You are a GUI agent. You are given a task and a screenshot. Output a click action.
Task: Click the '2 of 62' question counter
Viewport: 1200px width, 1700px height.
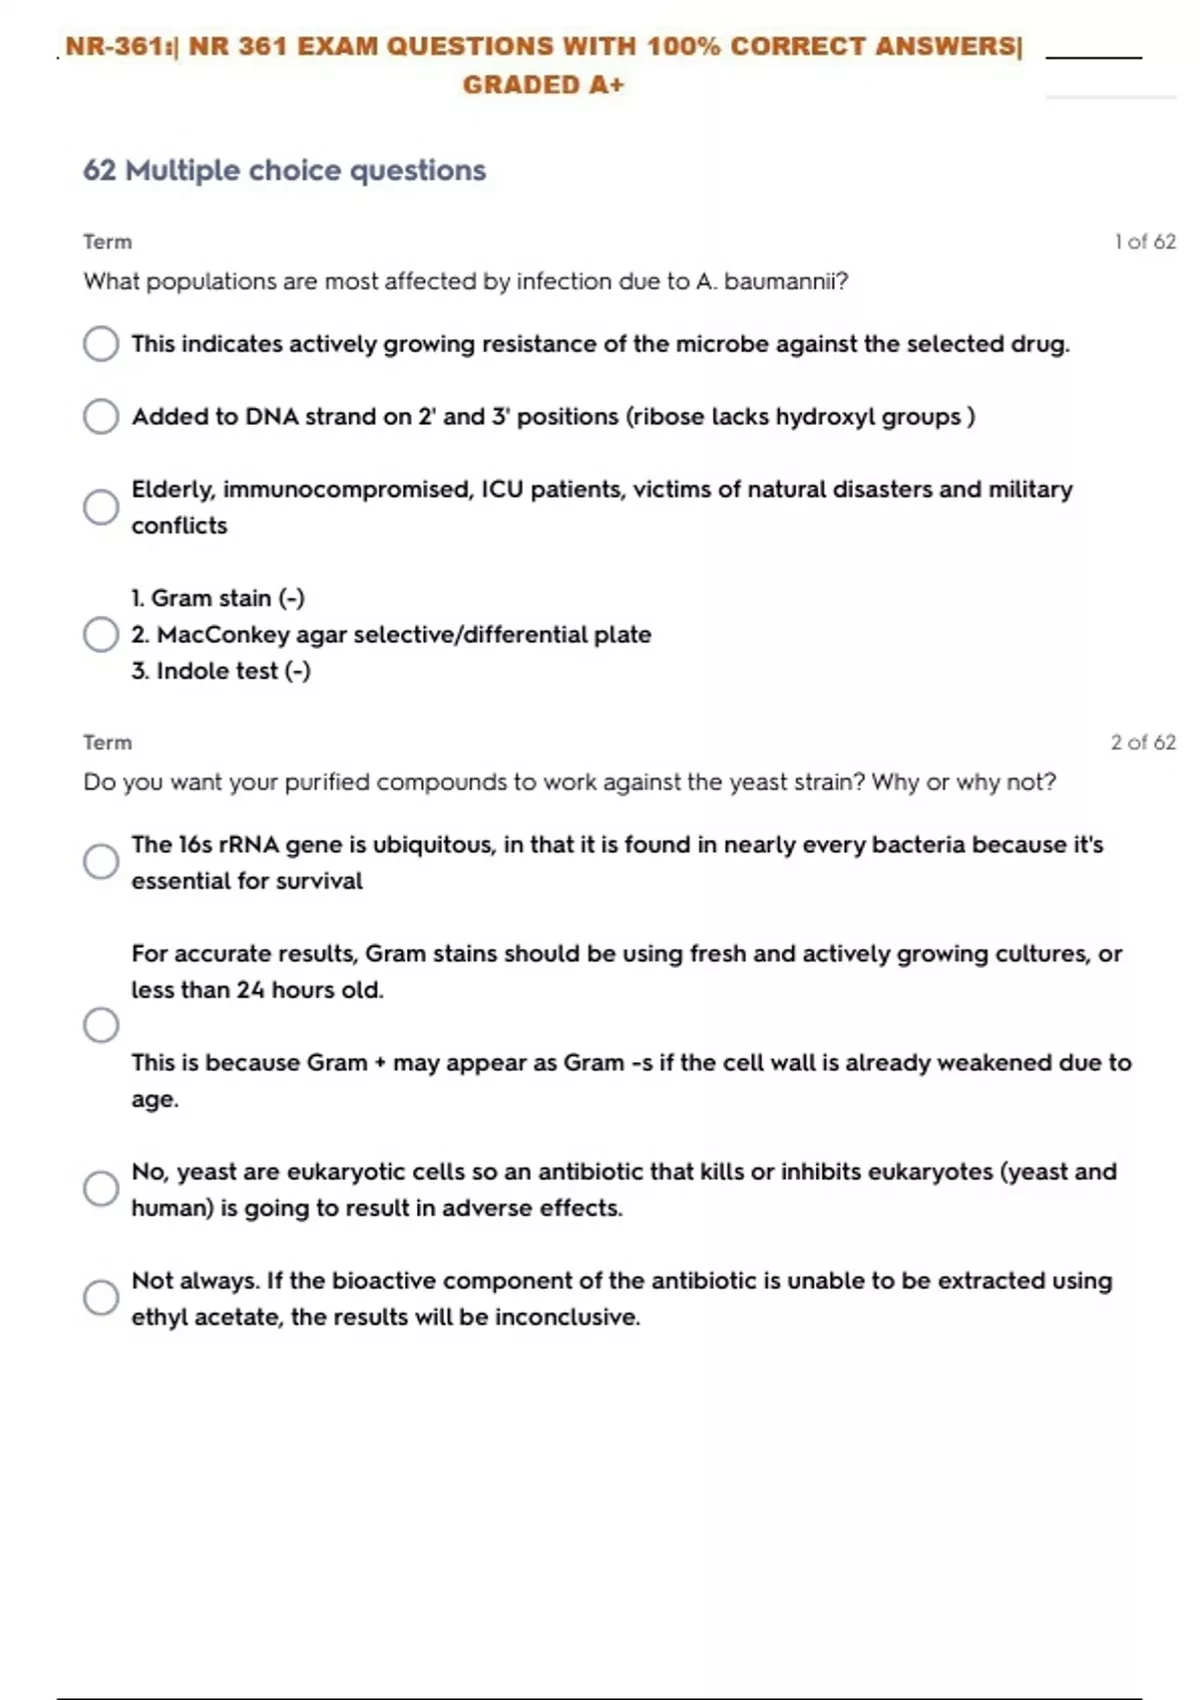(x=1143, y=742)
